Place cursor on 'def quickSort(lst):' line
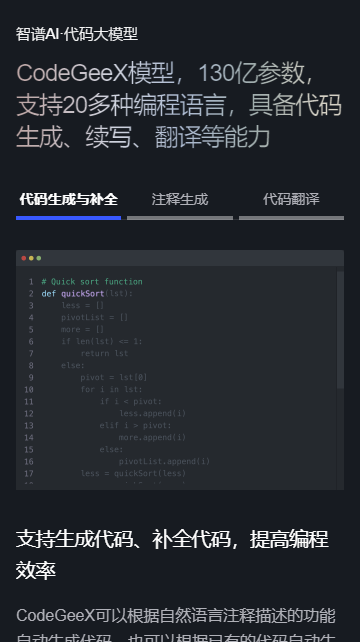The height and width of the screenshot is (642, 360). [x=87, y=294]
